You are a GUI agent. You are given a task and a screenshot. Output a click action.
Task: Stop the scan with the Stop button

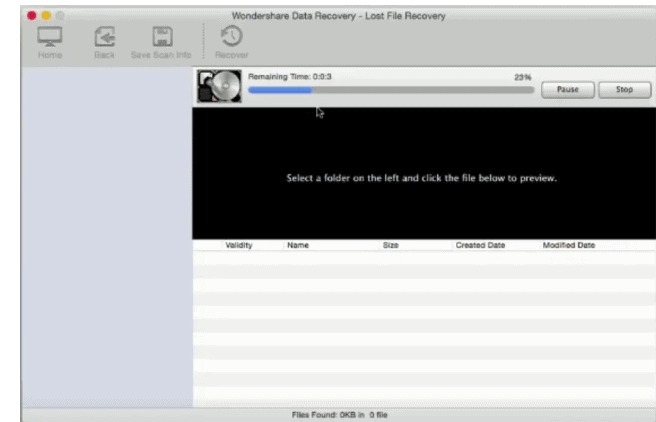625,90
